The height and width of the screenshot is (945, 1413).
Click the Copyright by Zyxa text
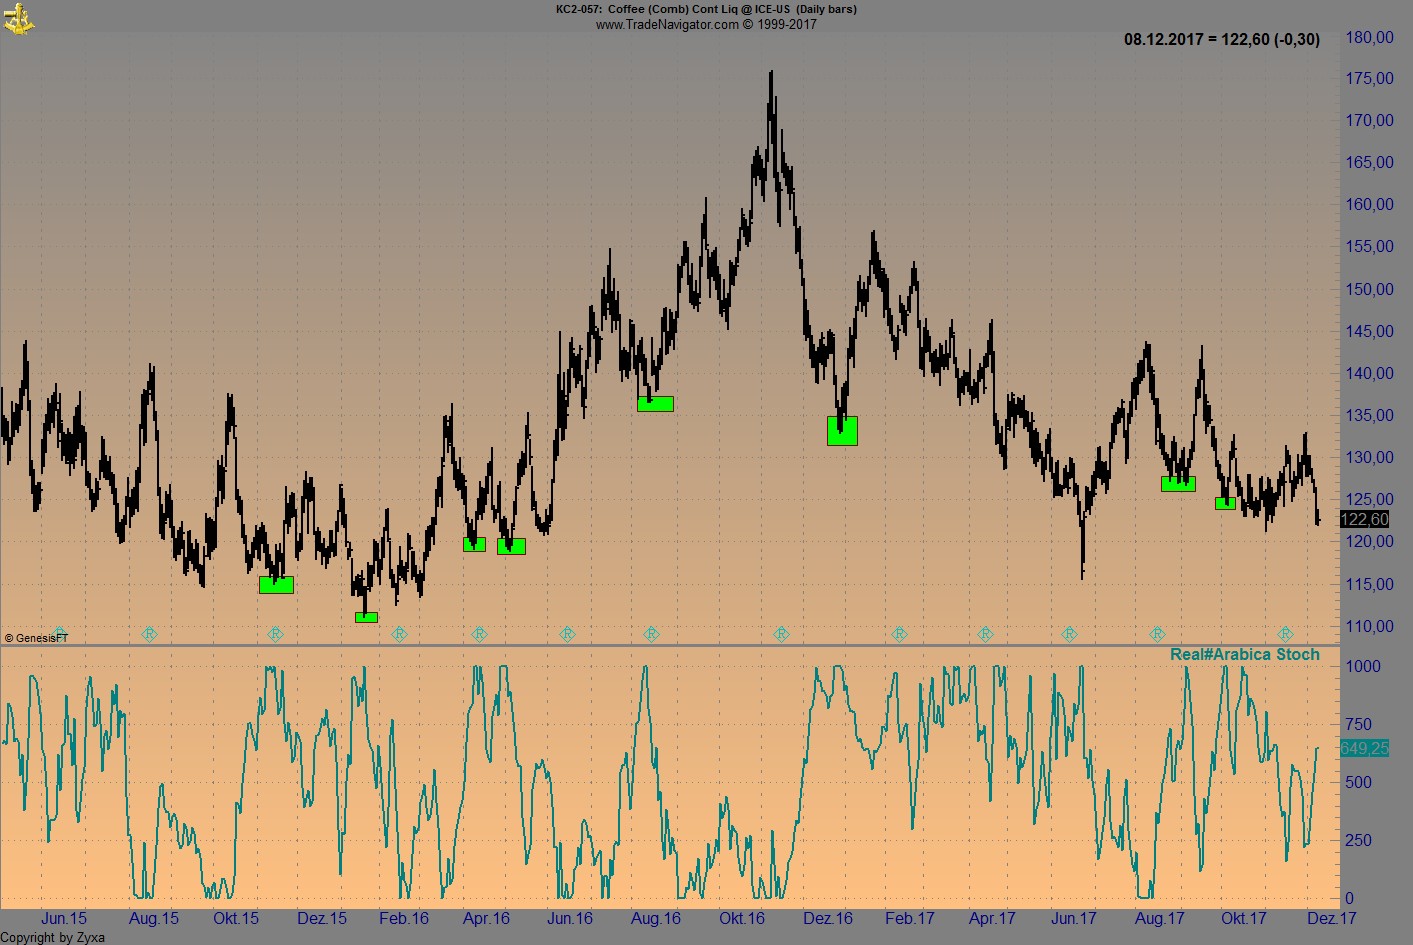(x=52, y=937)
